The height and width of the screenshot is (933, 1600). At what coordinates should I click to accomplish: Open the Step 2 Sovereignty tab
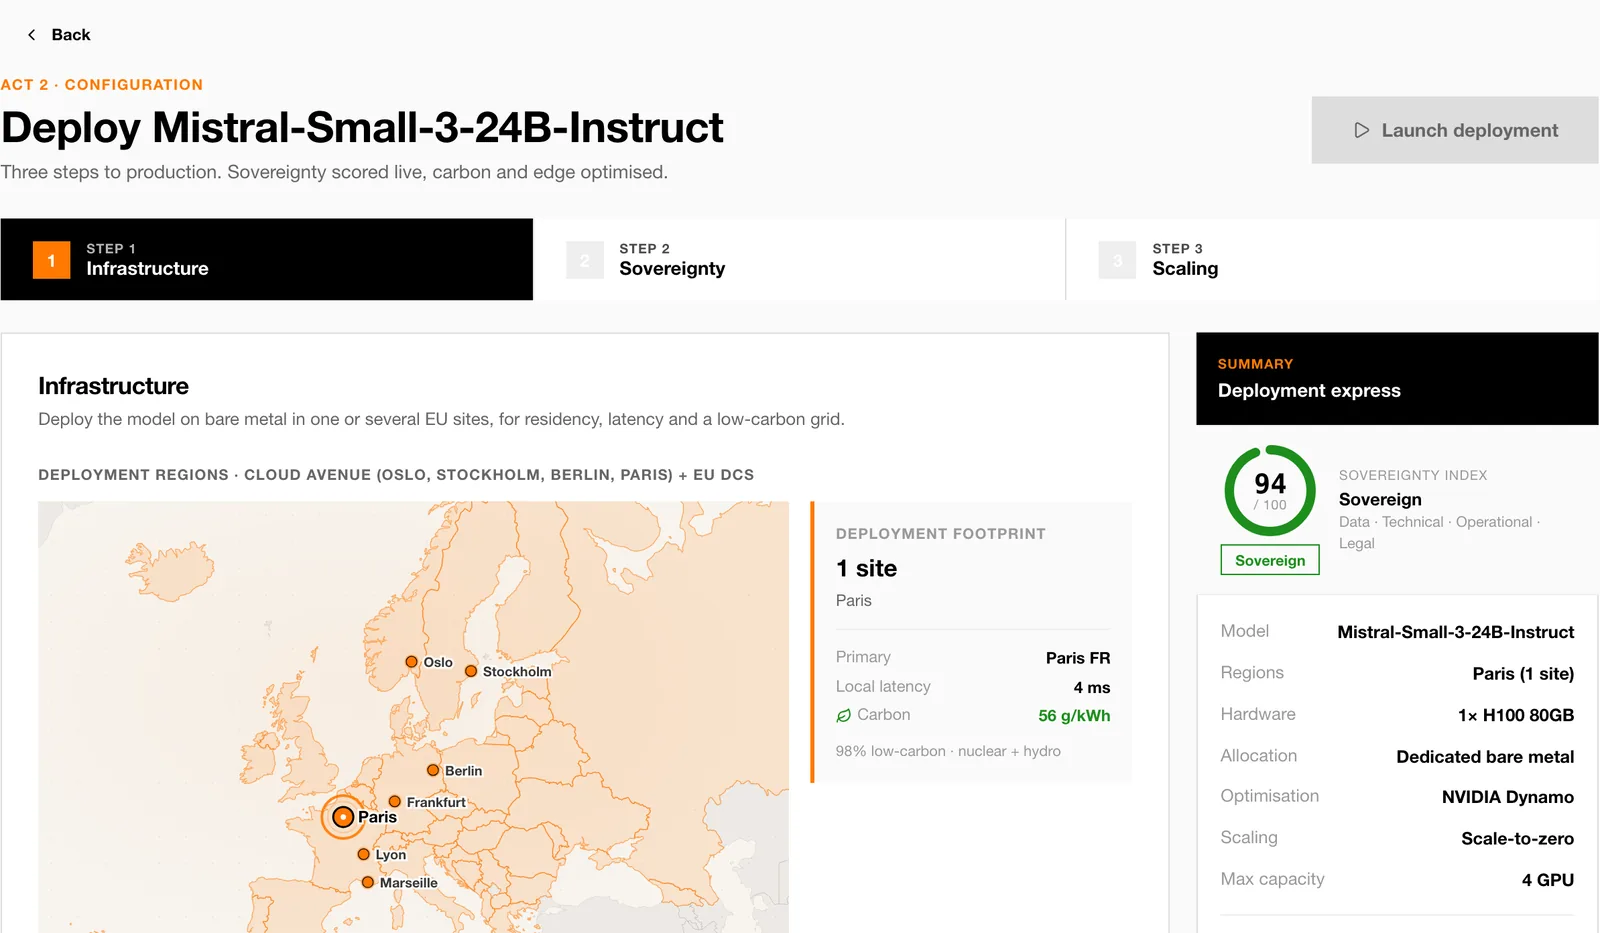pos(799,259)
